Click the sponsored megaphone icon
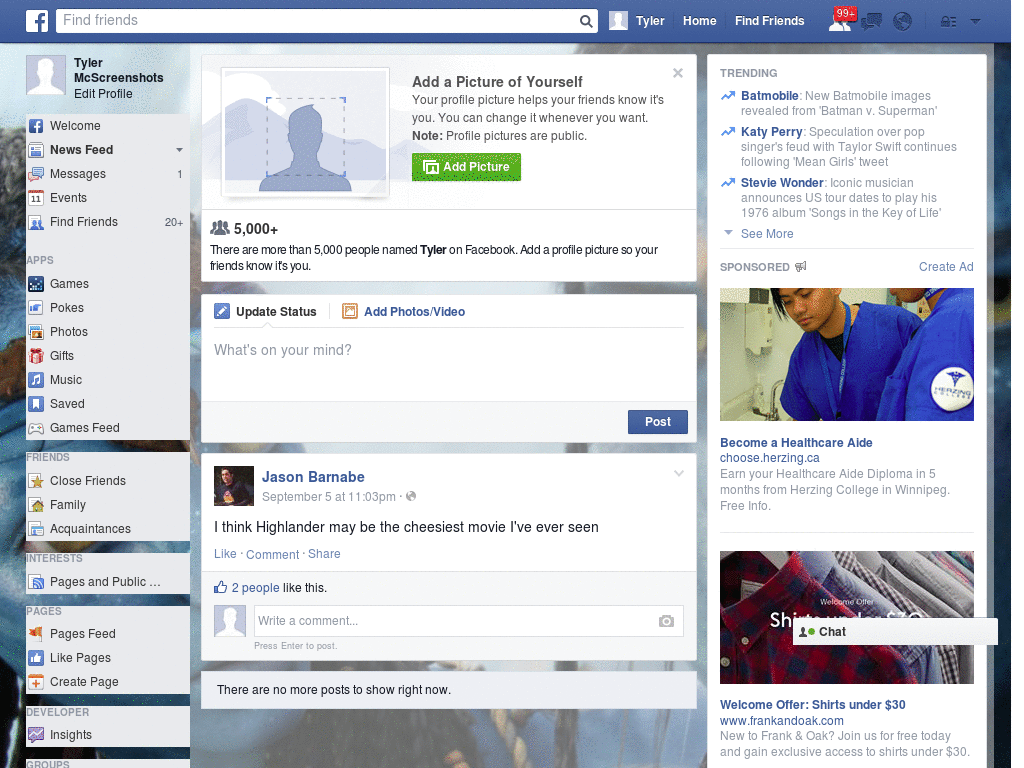 tap(801, 266)
